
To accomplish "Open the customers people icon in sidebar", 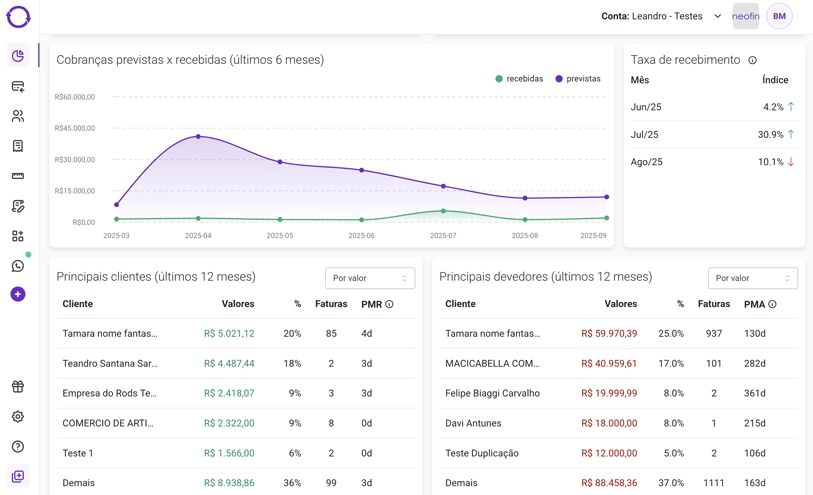I will (18, 116).
